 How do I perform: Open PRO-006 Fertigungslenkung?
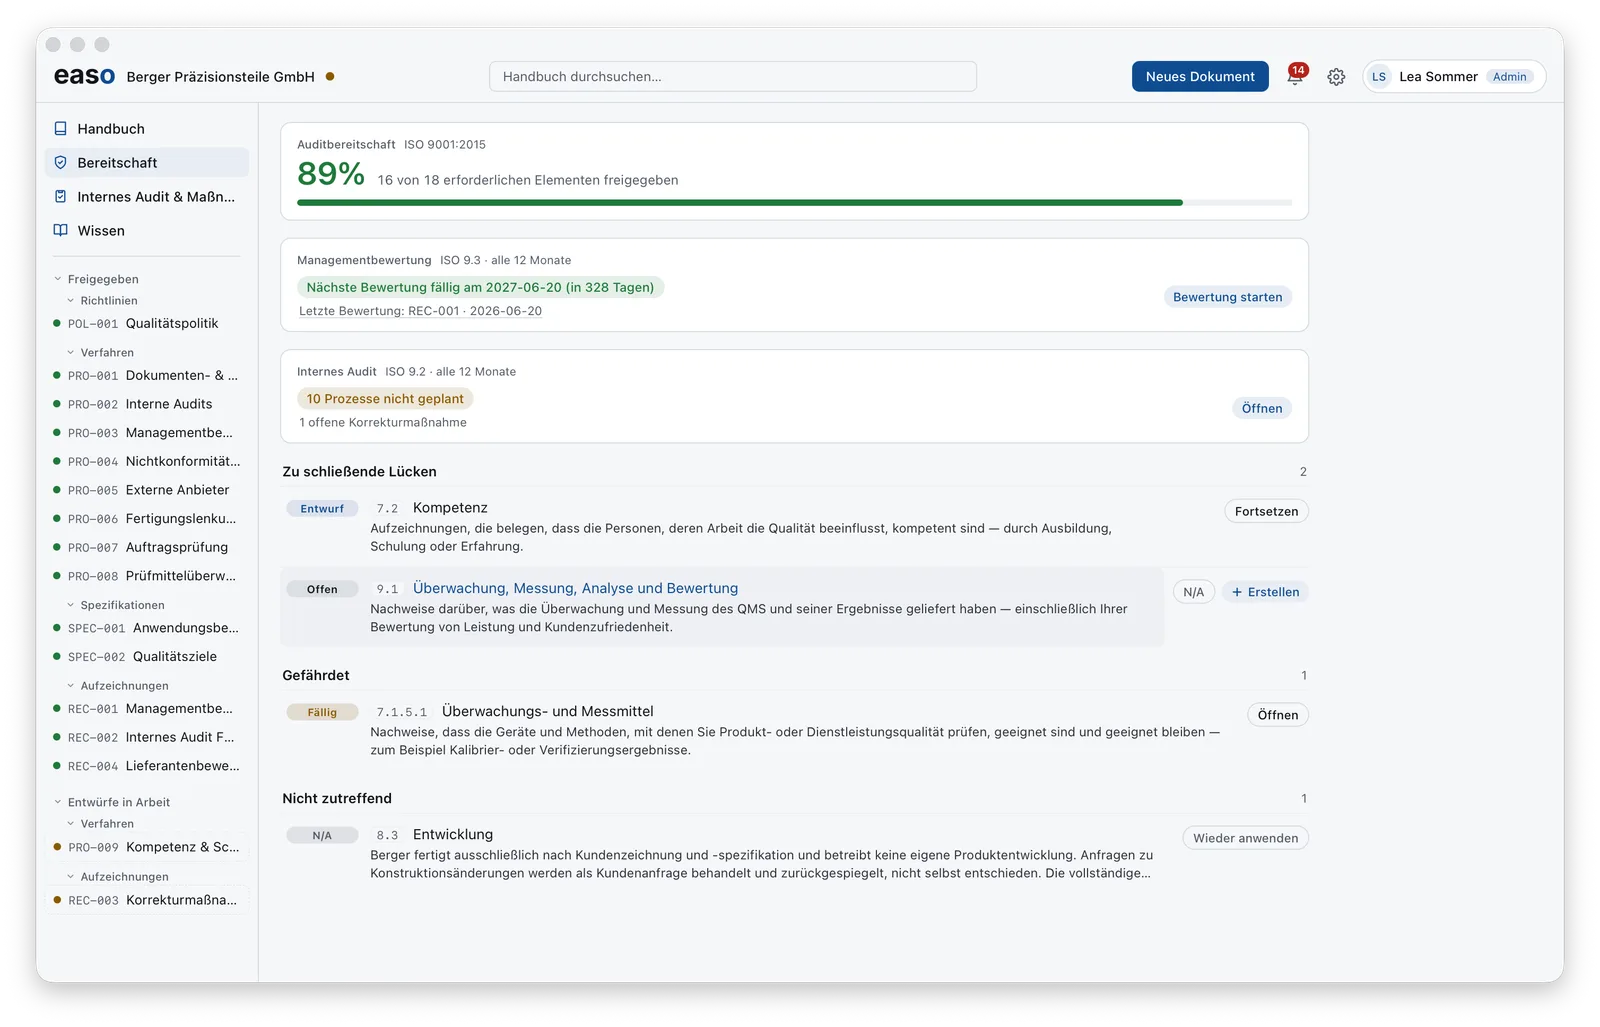(147, 519)
